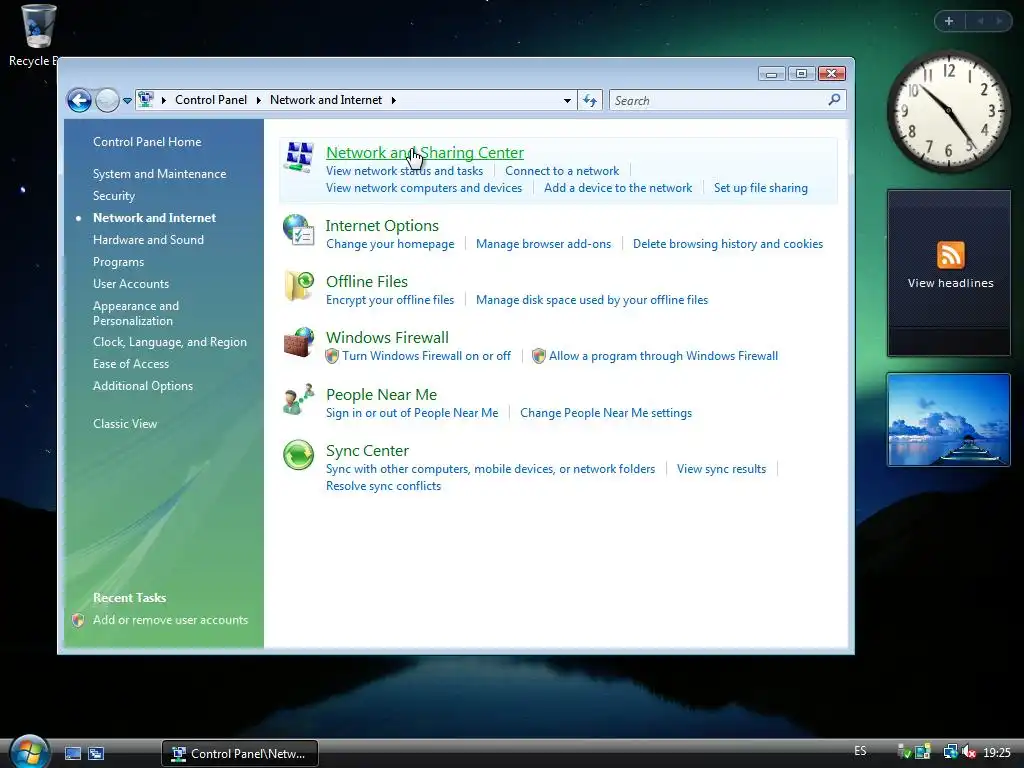Click Delete browsing history and cookies
This screenshot has height=768, width=1024.
728,244
